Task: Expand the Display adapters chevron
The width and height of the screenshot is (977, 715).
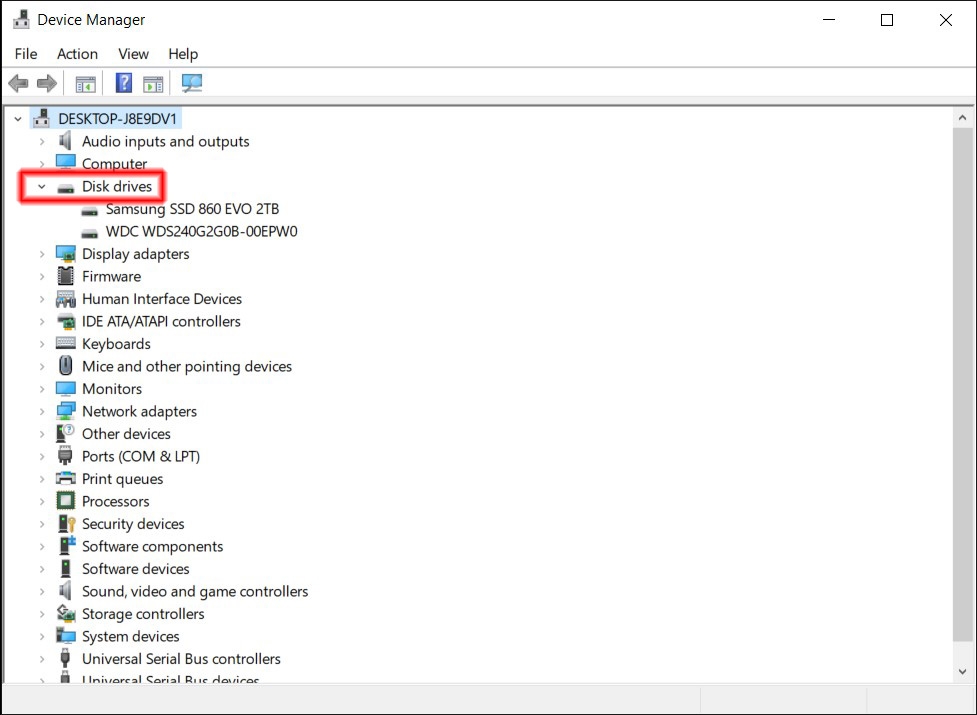Action: point(42,254)
